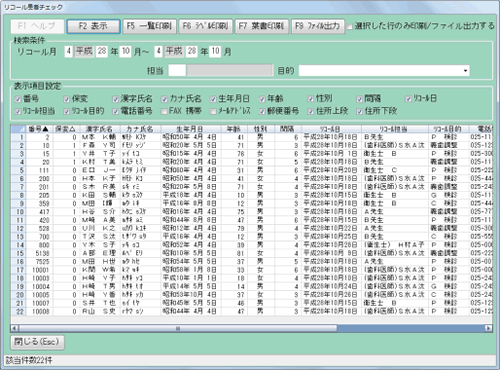500x374 pixels.
Task: Toggle the 番号 display checkbox
Action: (x=18, y=99)
